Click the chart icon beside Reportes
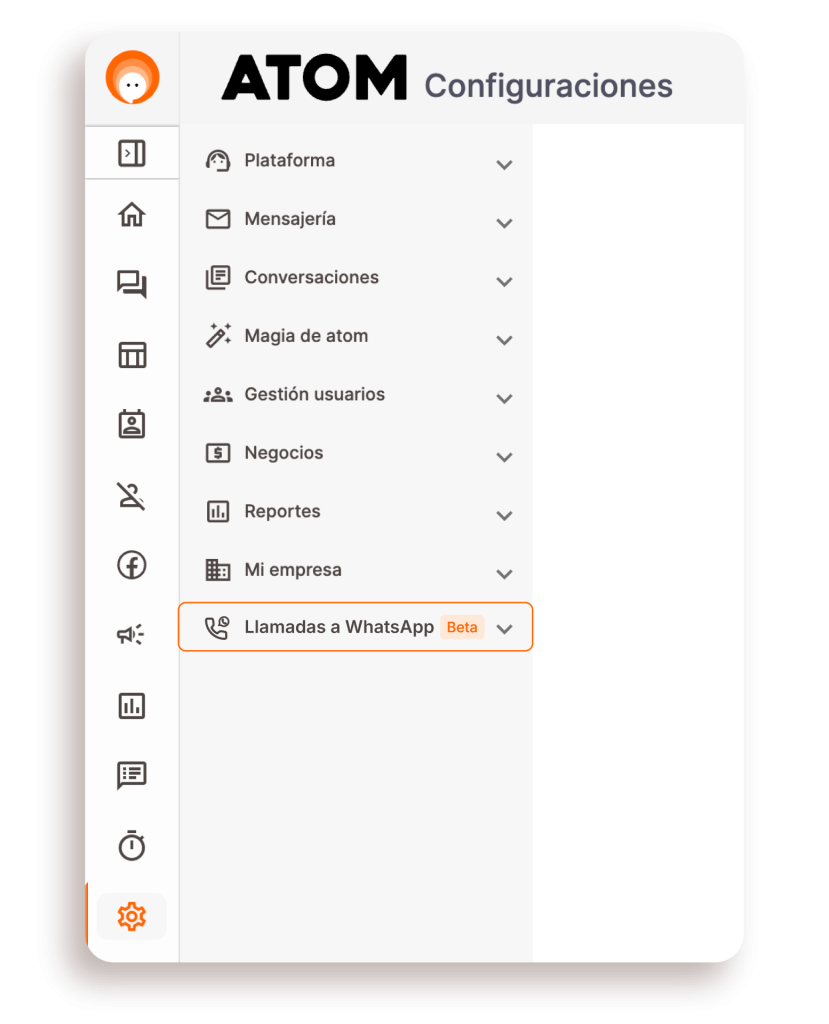The width and height of the screenshot is (829, 1024). (218, 511)
